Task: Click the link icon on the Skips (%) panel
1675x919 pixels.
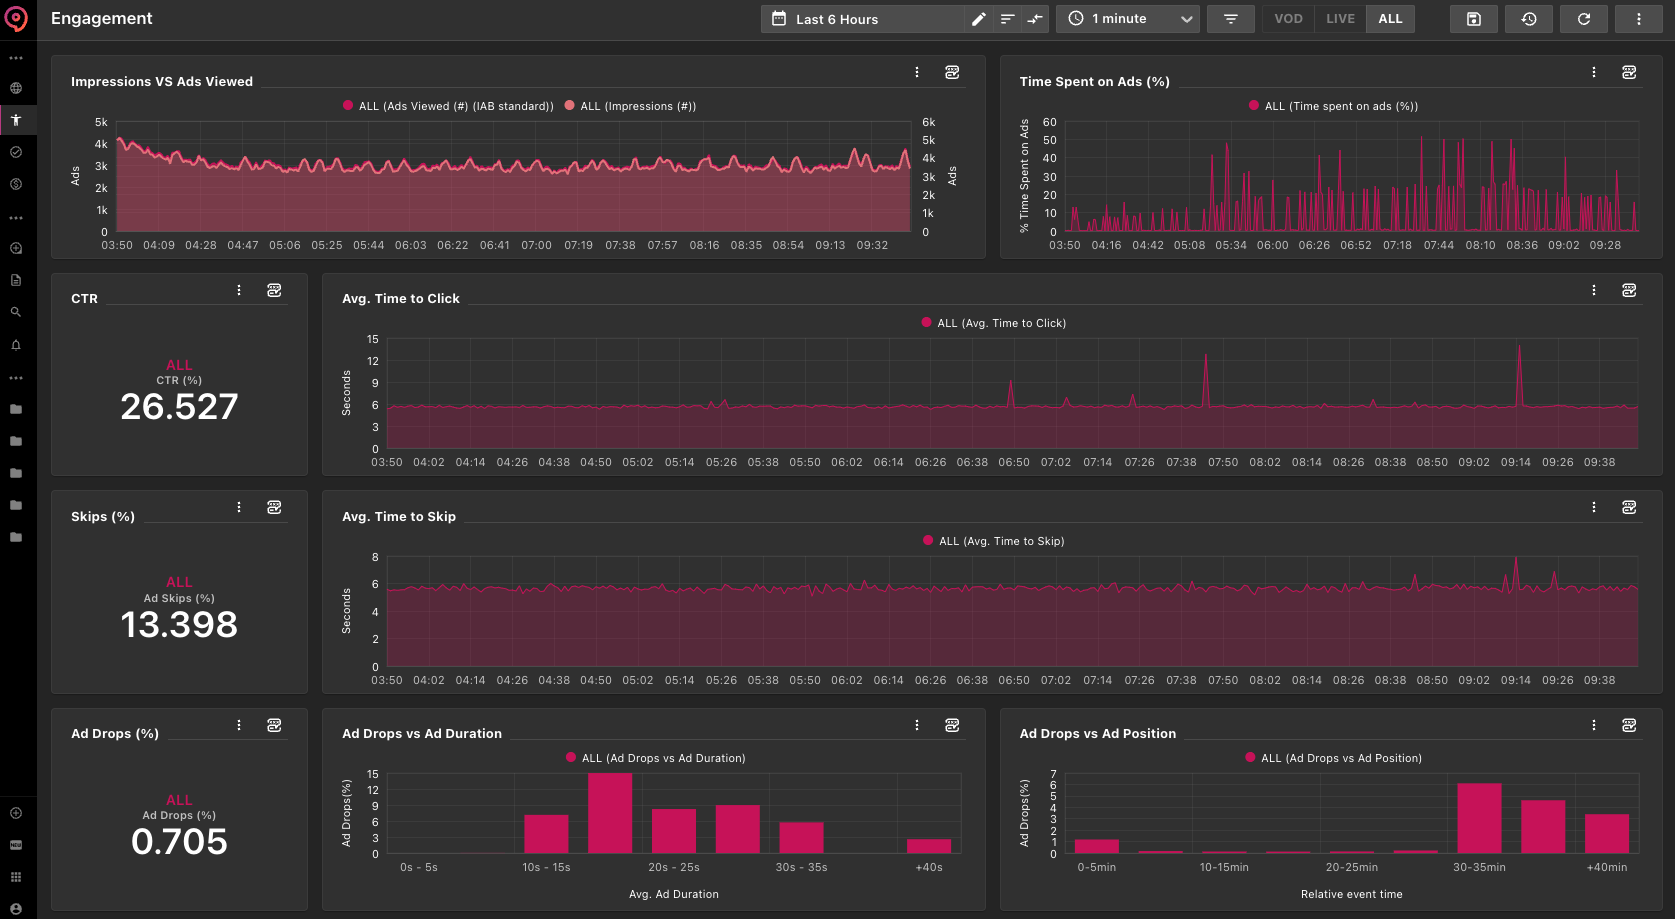Action: coord(274,507)
